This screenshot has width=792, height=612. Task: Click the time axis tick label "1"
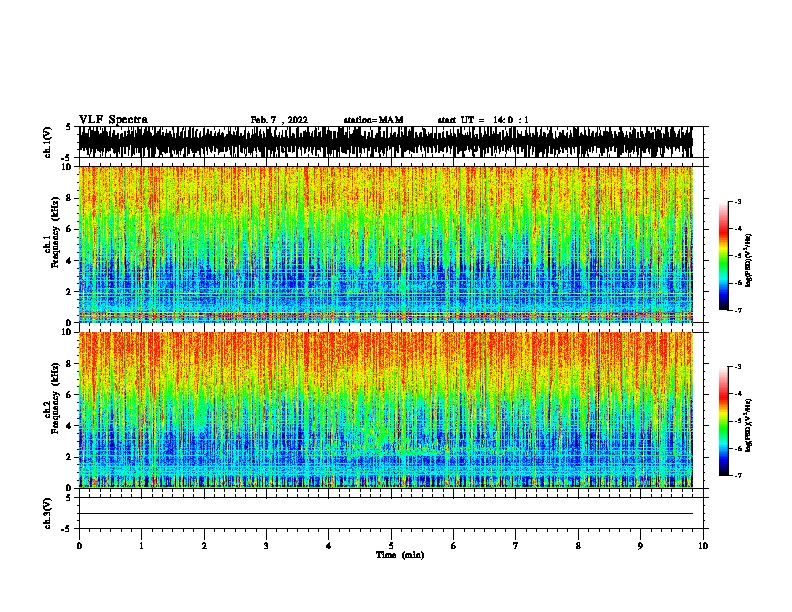click(141, 545)
